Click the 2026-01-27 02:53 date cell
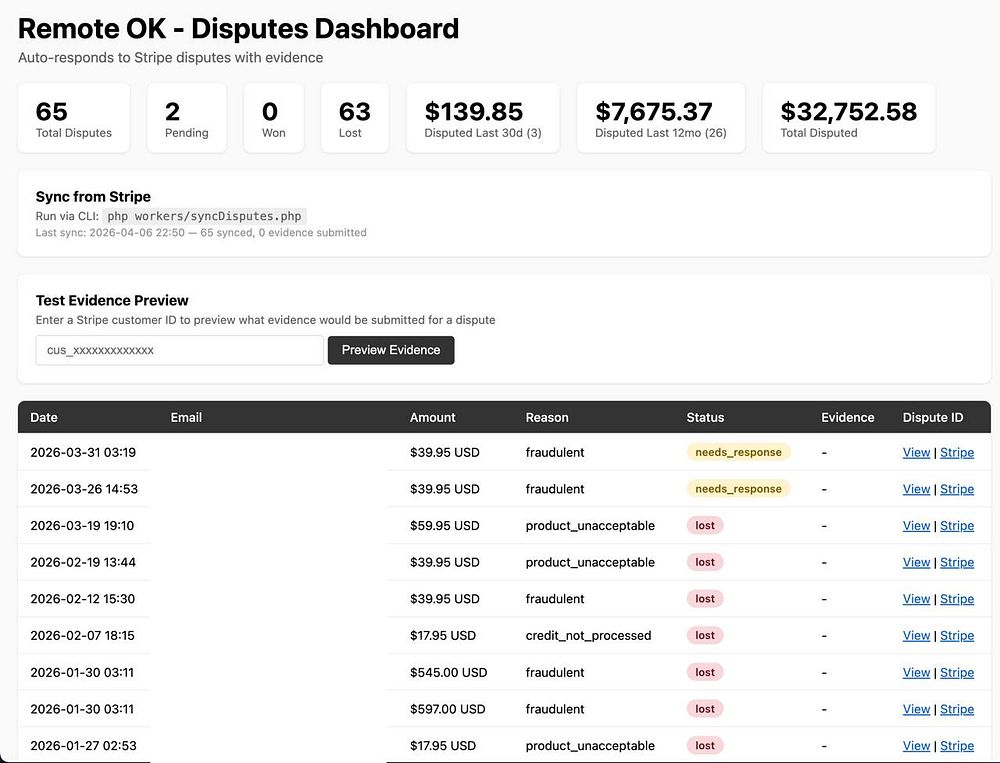The image size is (1000, 763). (x=84, y=746)
